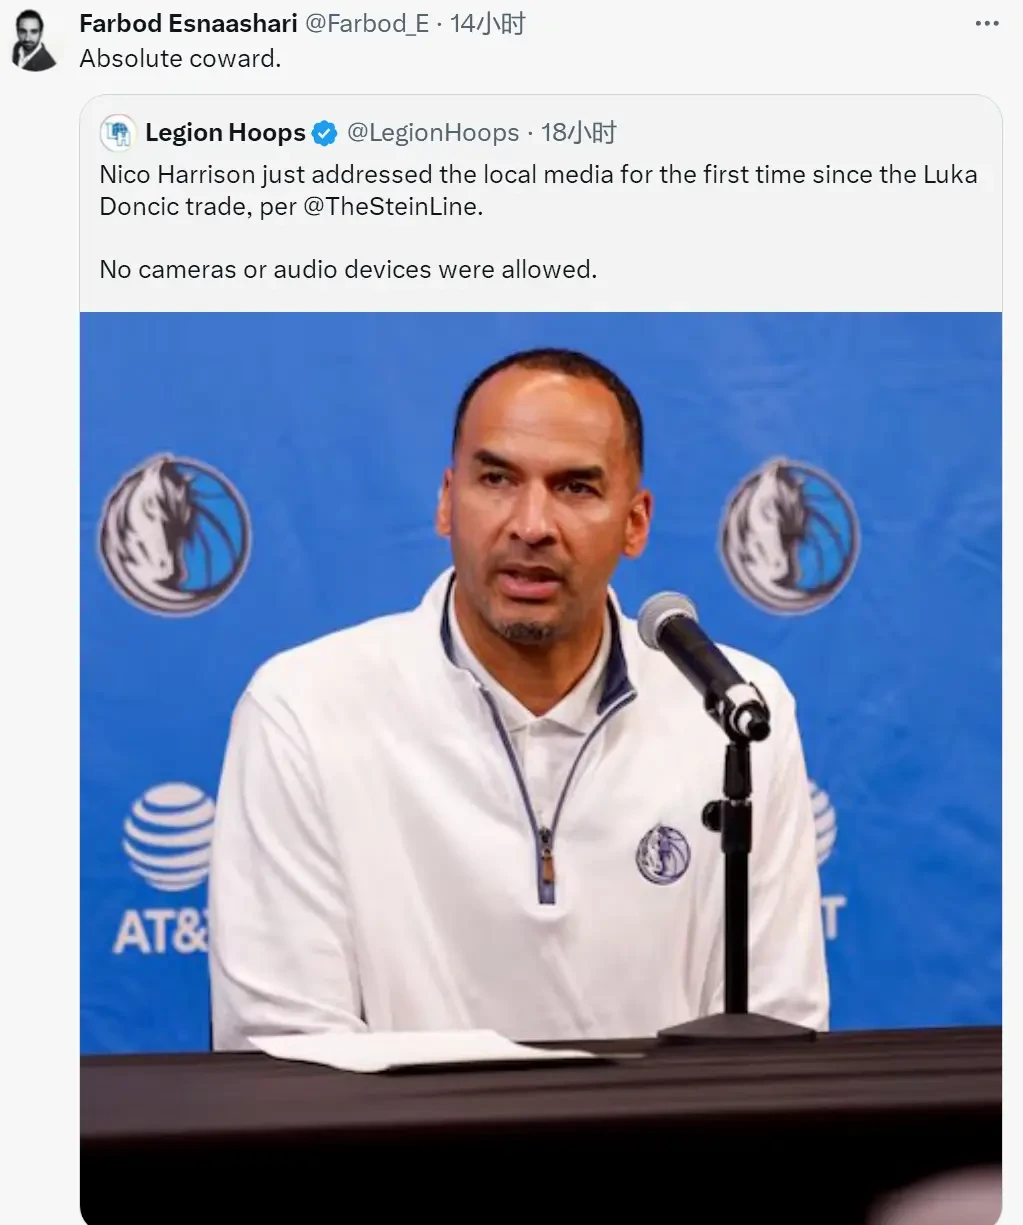Open the tweet's 14小时 timestamp

(487, 24)
